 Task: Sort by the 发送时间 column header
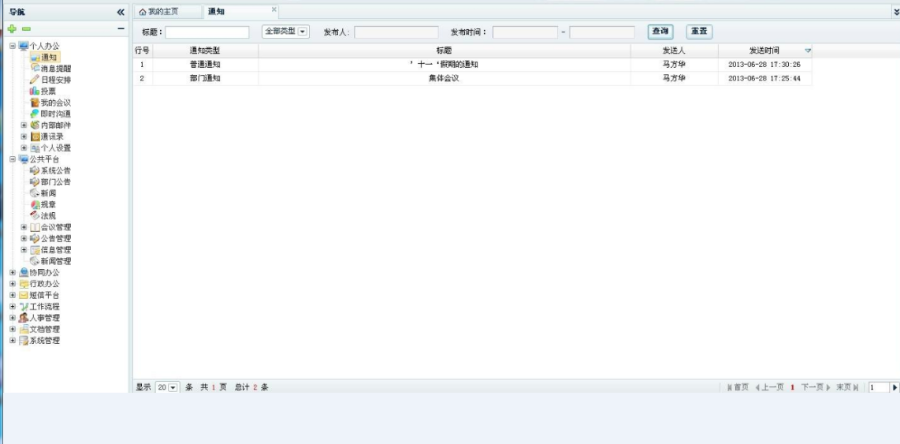[765, 50]
